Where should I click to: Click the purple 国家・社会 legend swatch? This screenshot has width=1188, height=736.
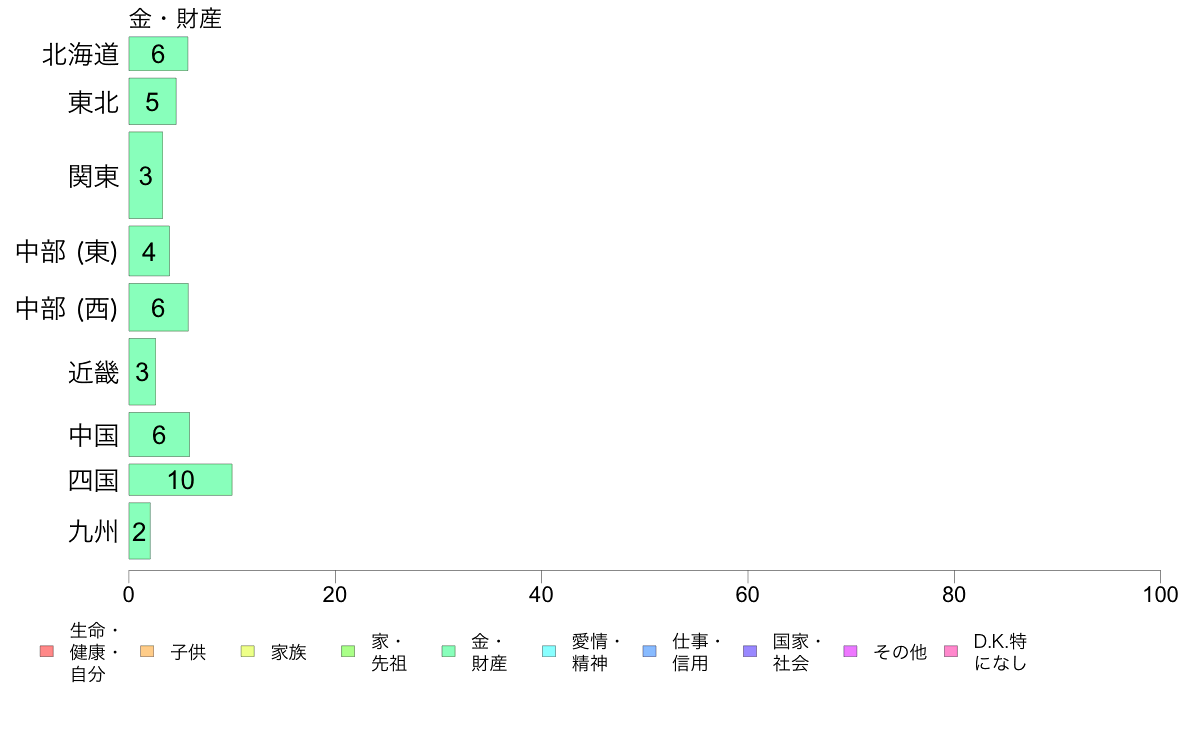750,652
